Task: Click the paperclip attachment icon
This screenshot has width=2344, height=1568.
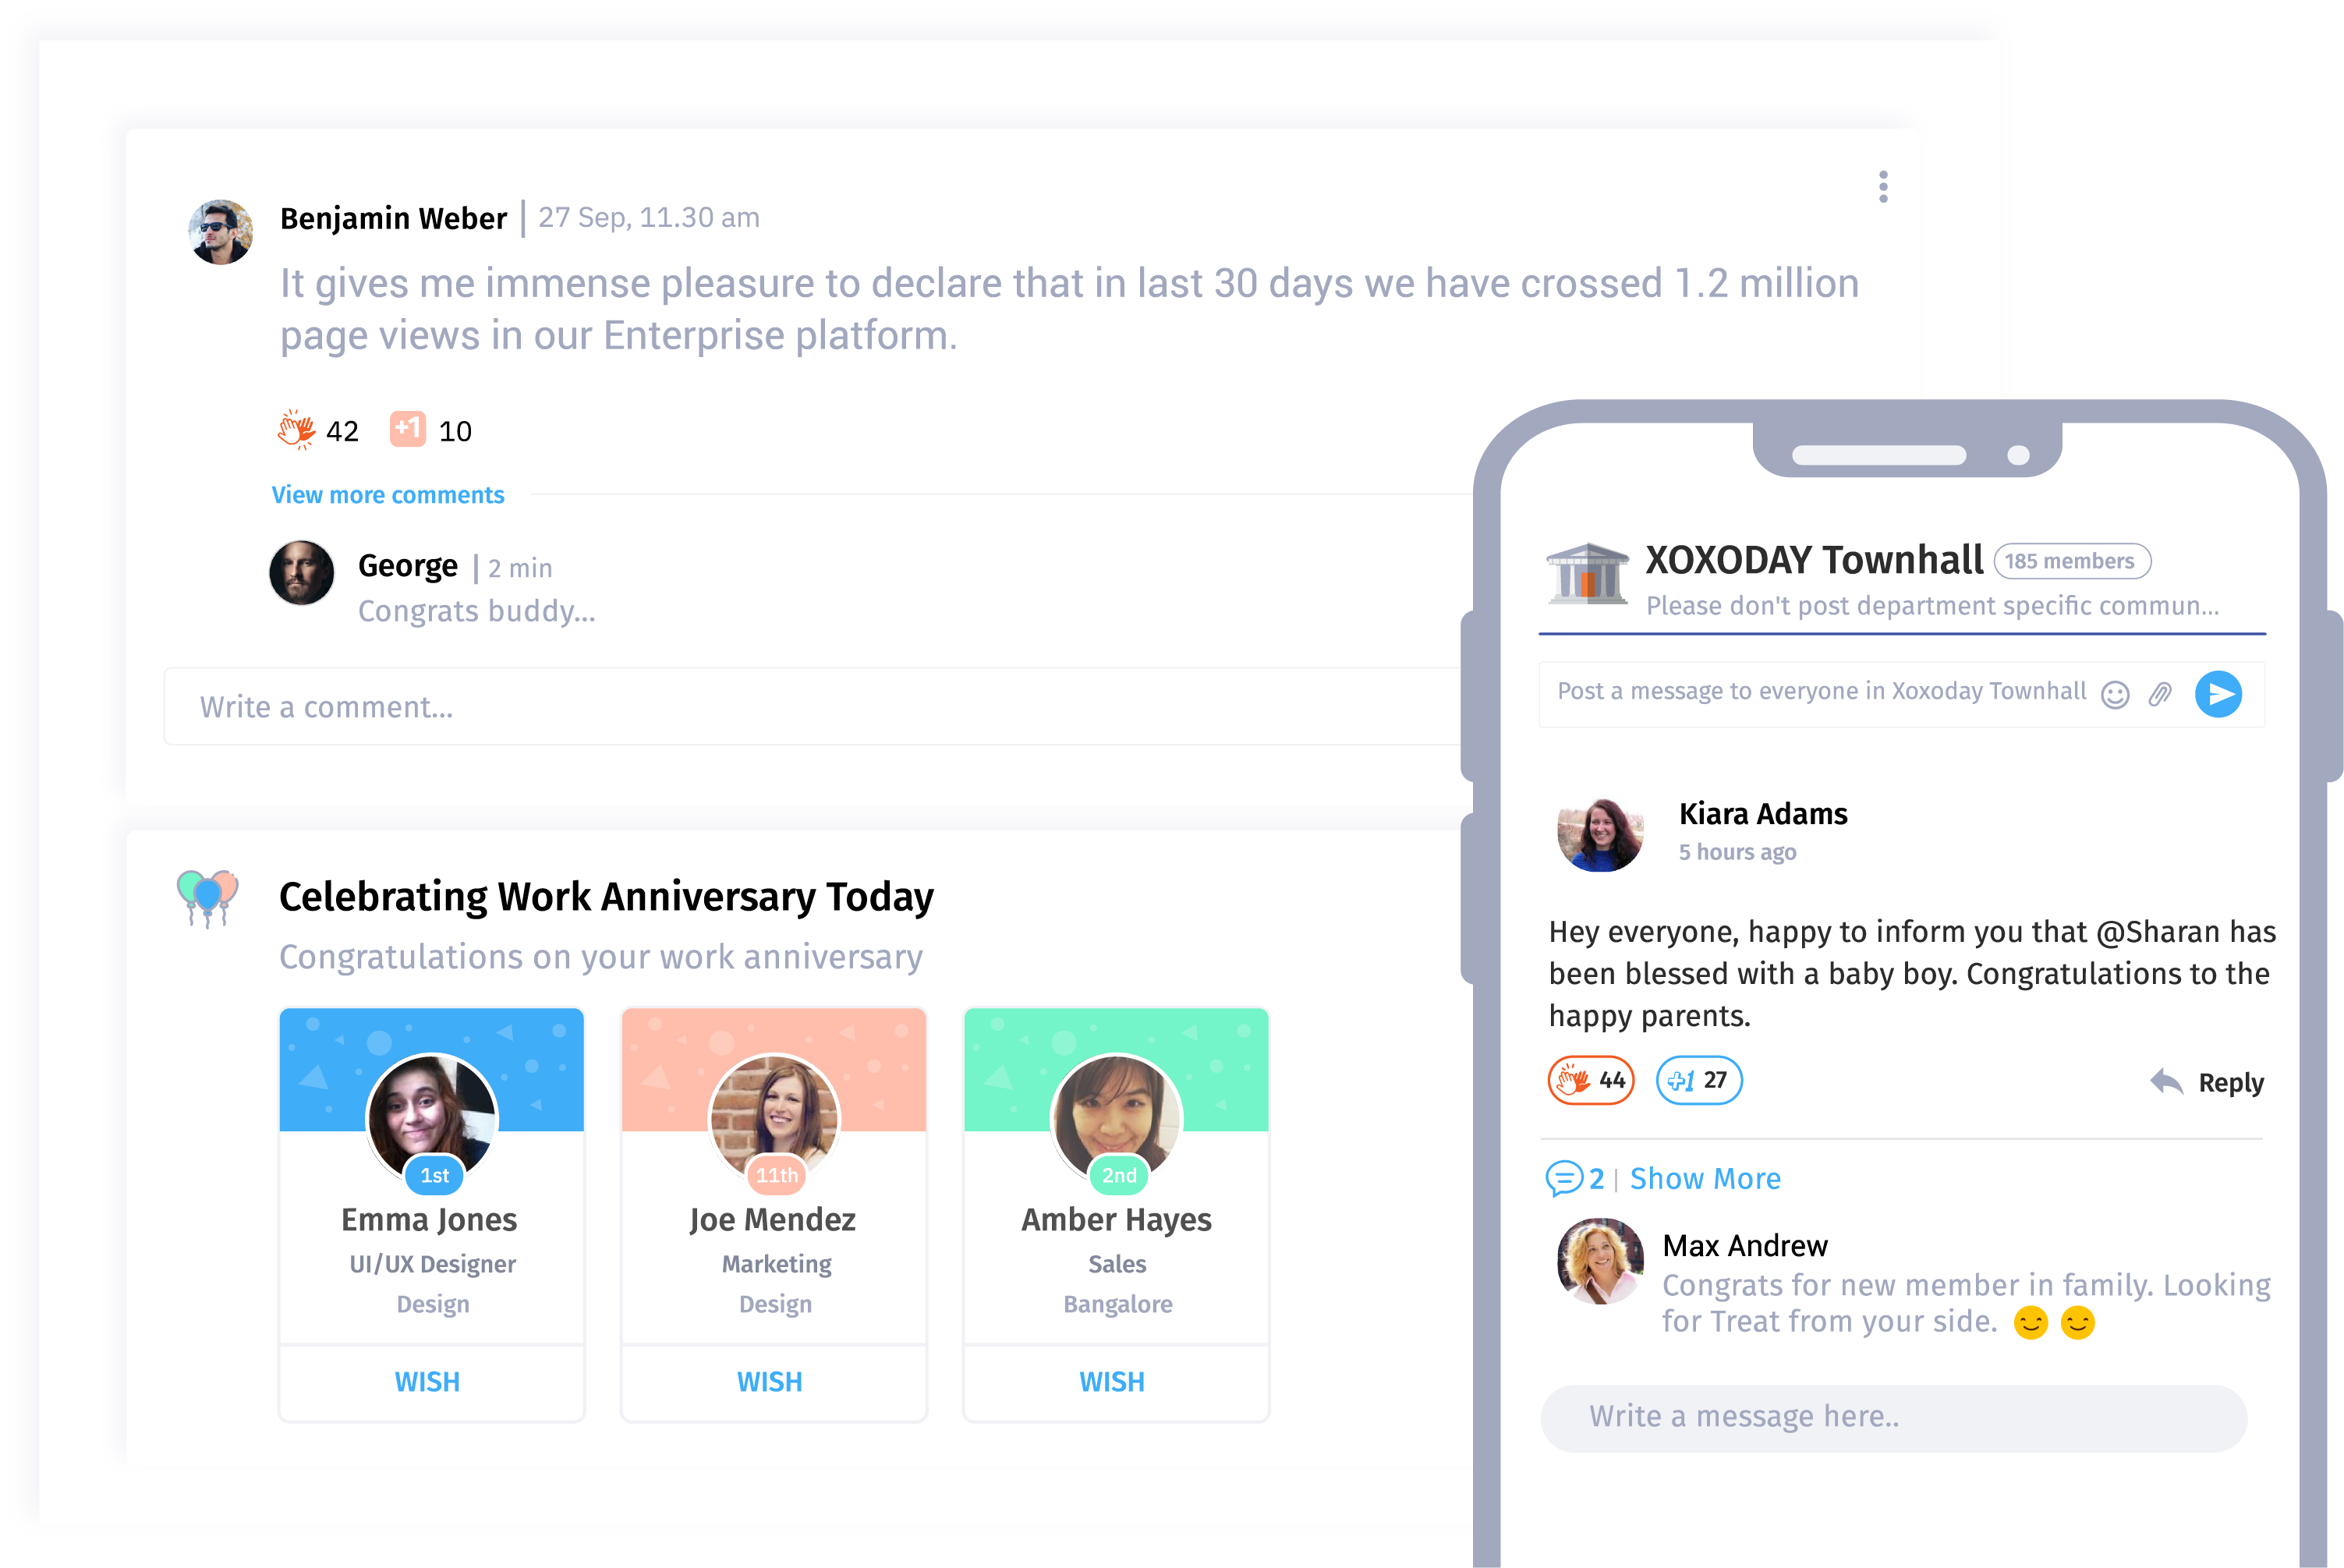Action: (2160, 694)
